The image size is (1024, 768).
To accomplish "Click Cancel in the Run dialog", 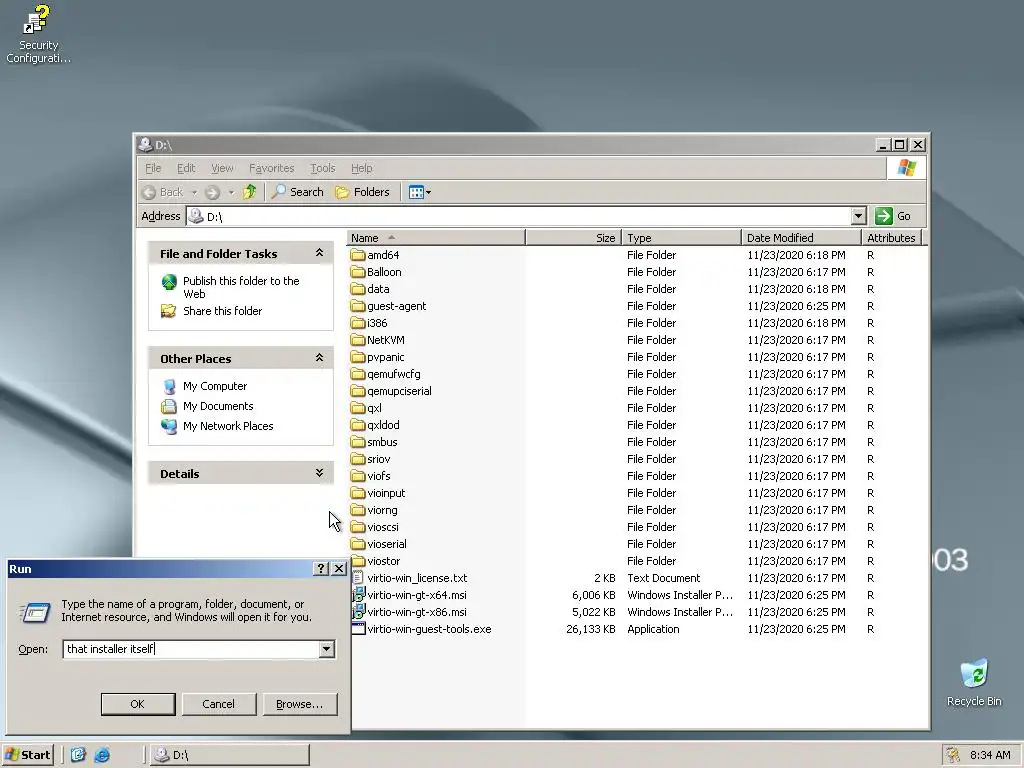I will (x=219, y=704).
